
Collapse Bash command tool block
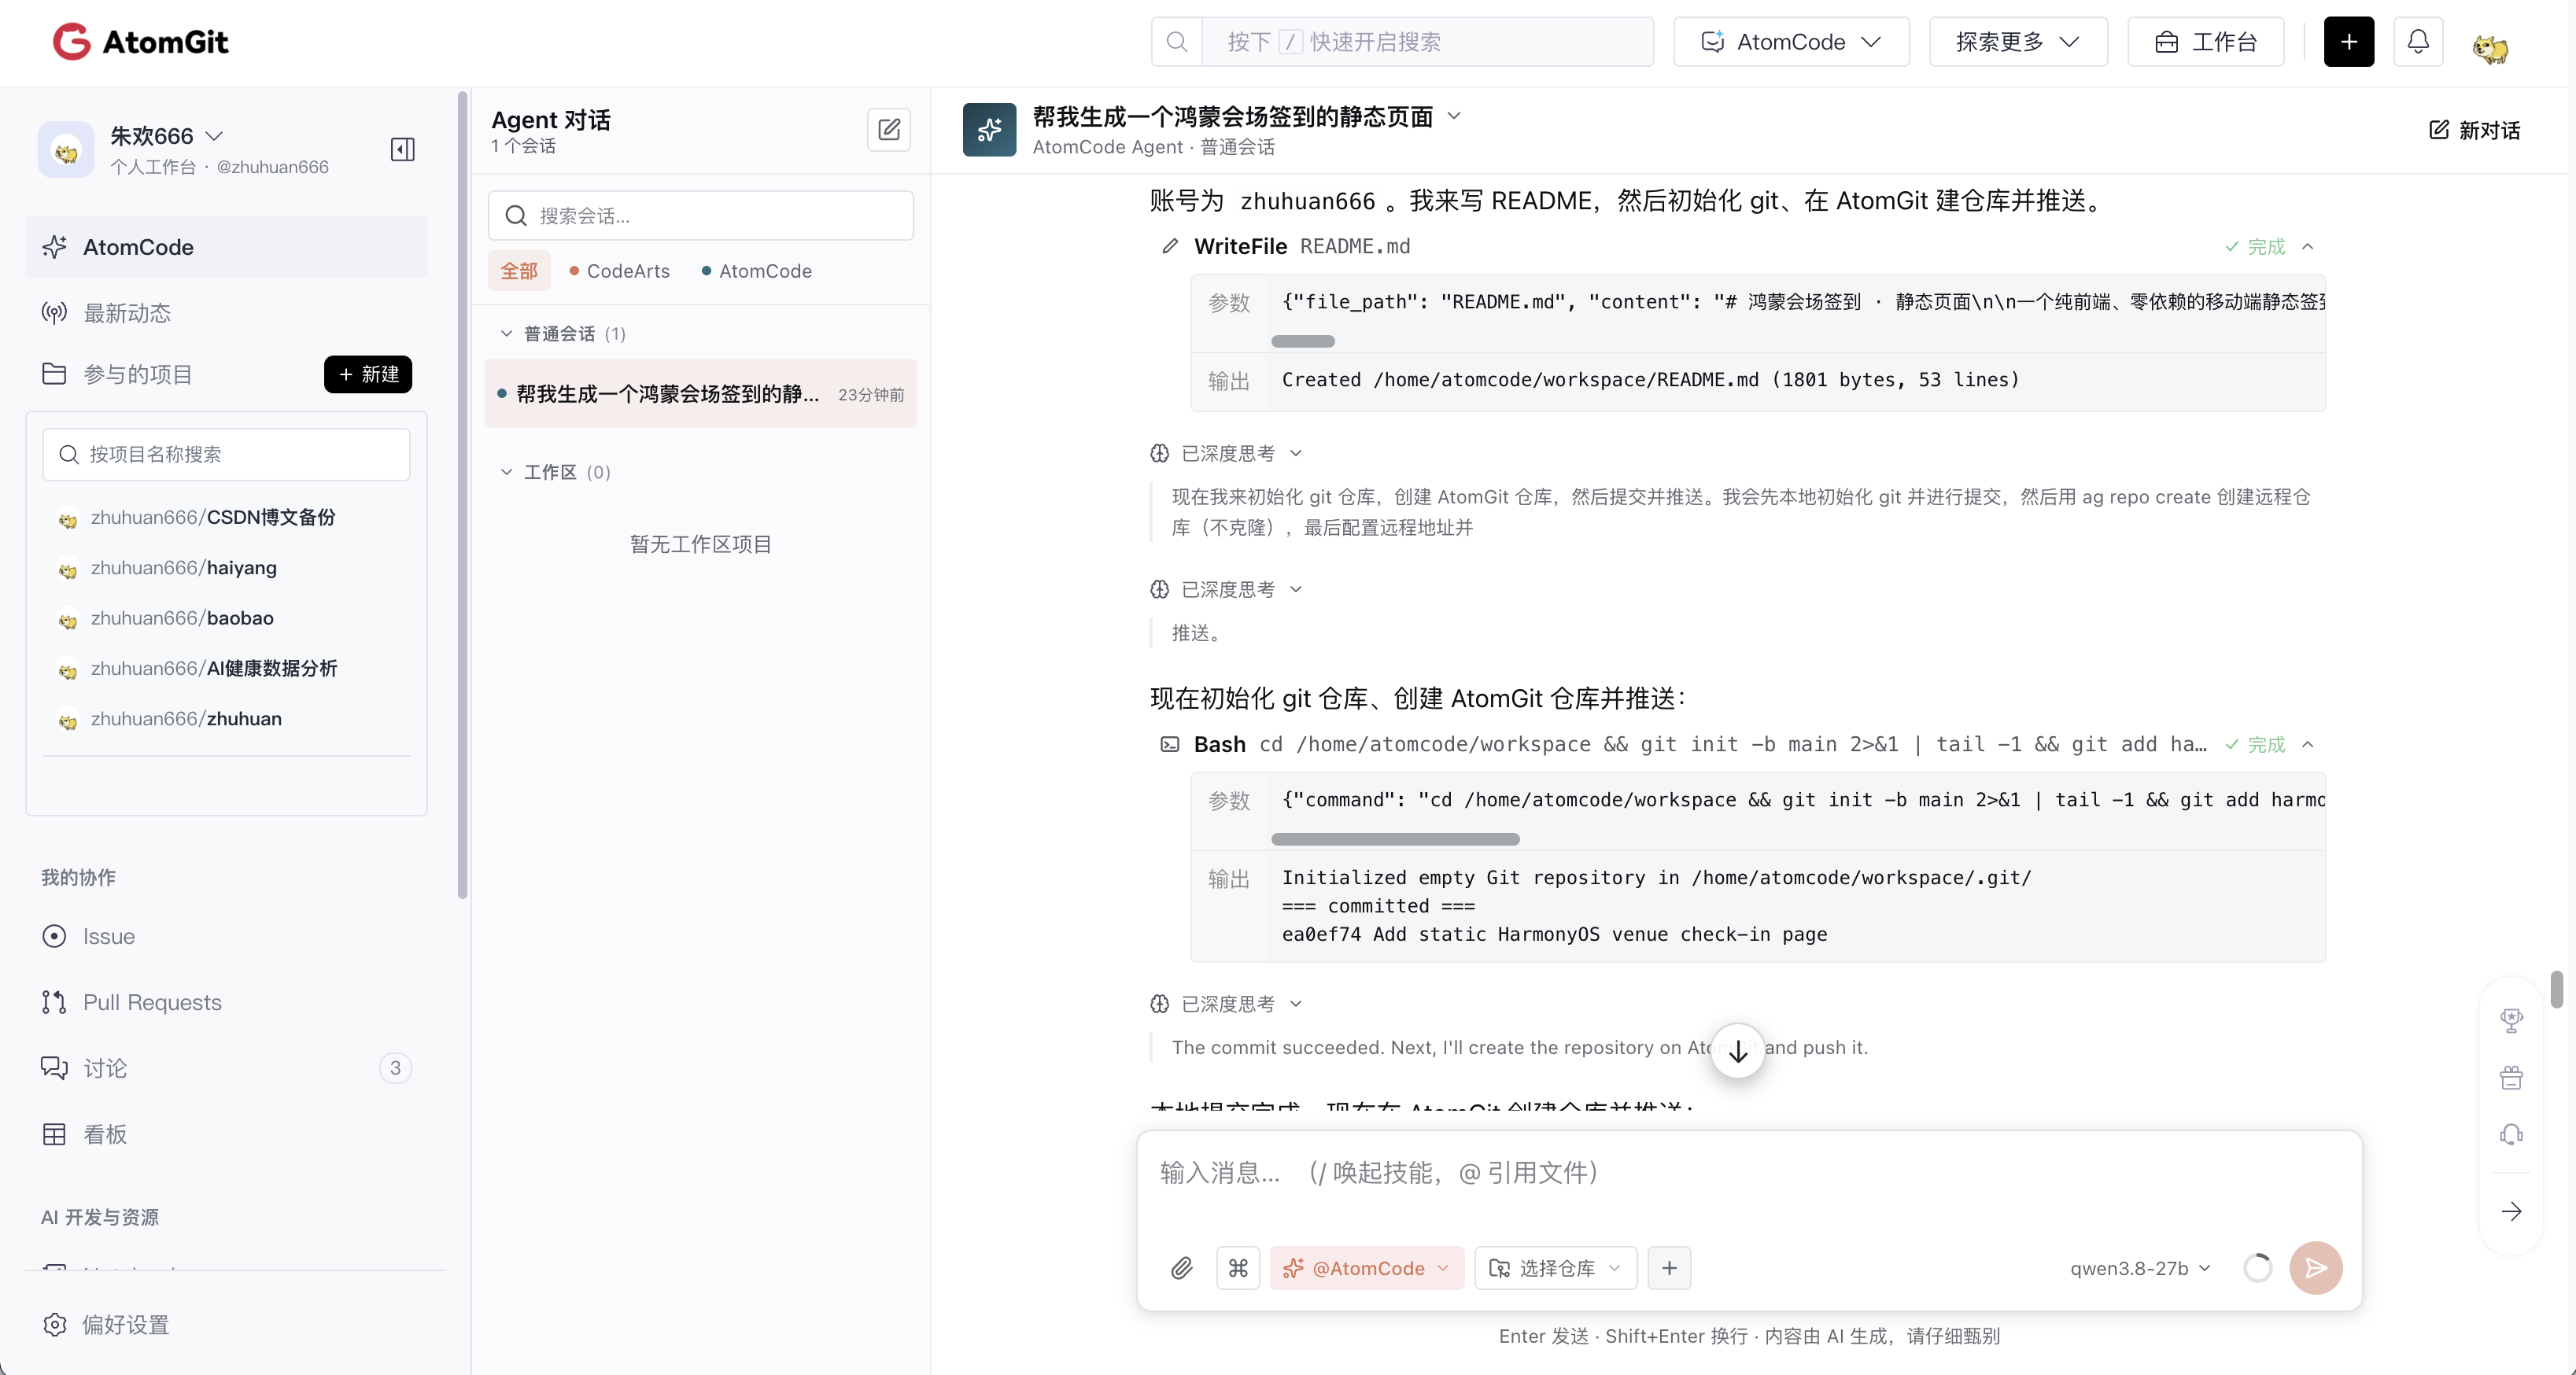point(2308,745)
